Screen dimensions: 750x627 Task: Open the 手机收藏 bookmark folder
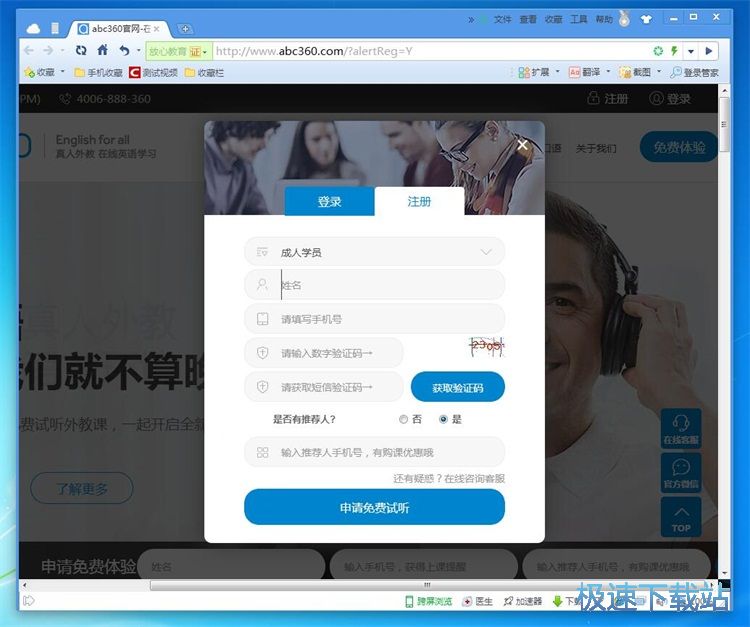coord(99,73)
